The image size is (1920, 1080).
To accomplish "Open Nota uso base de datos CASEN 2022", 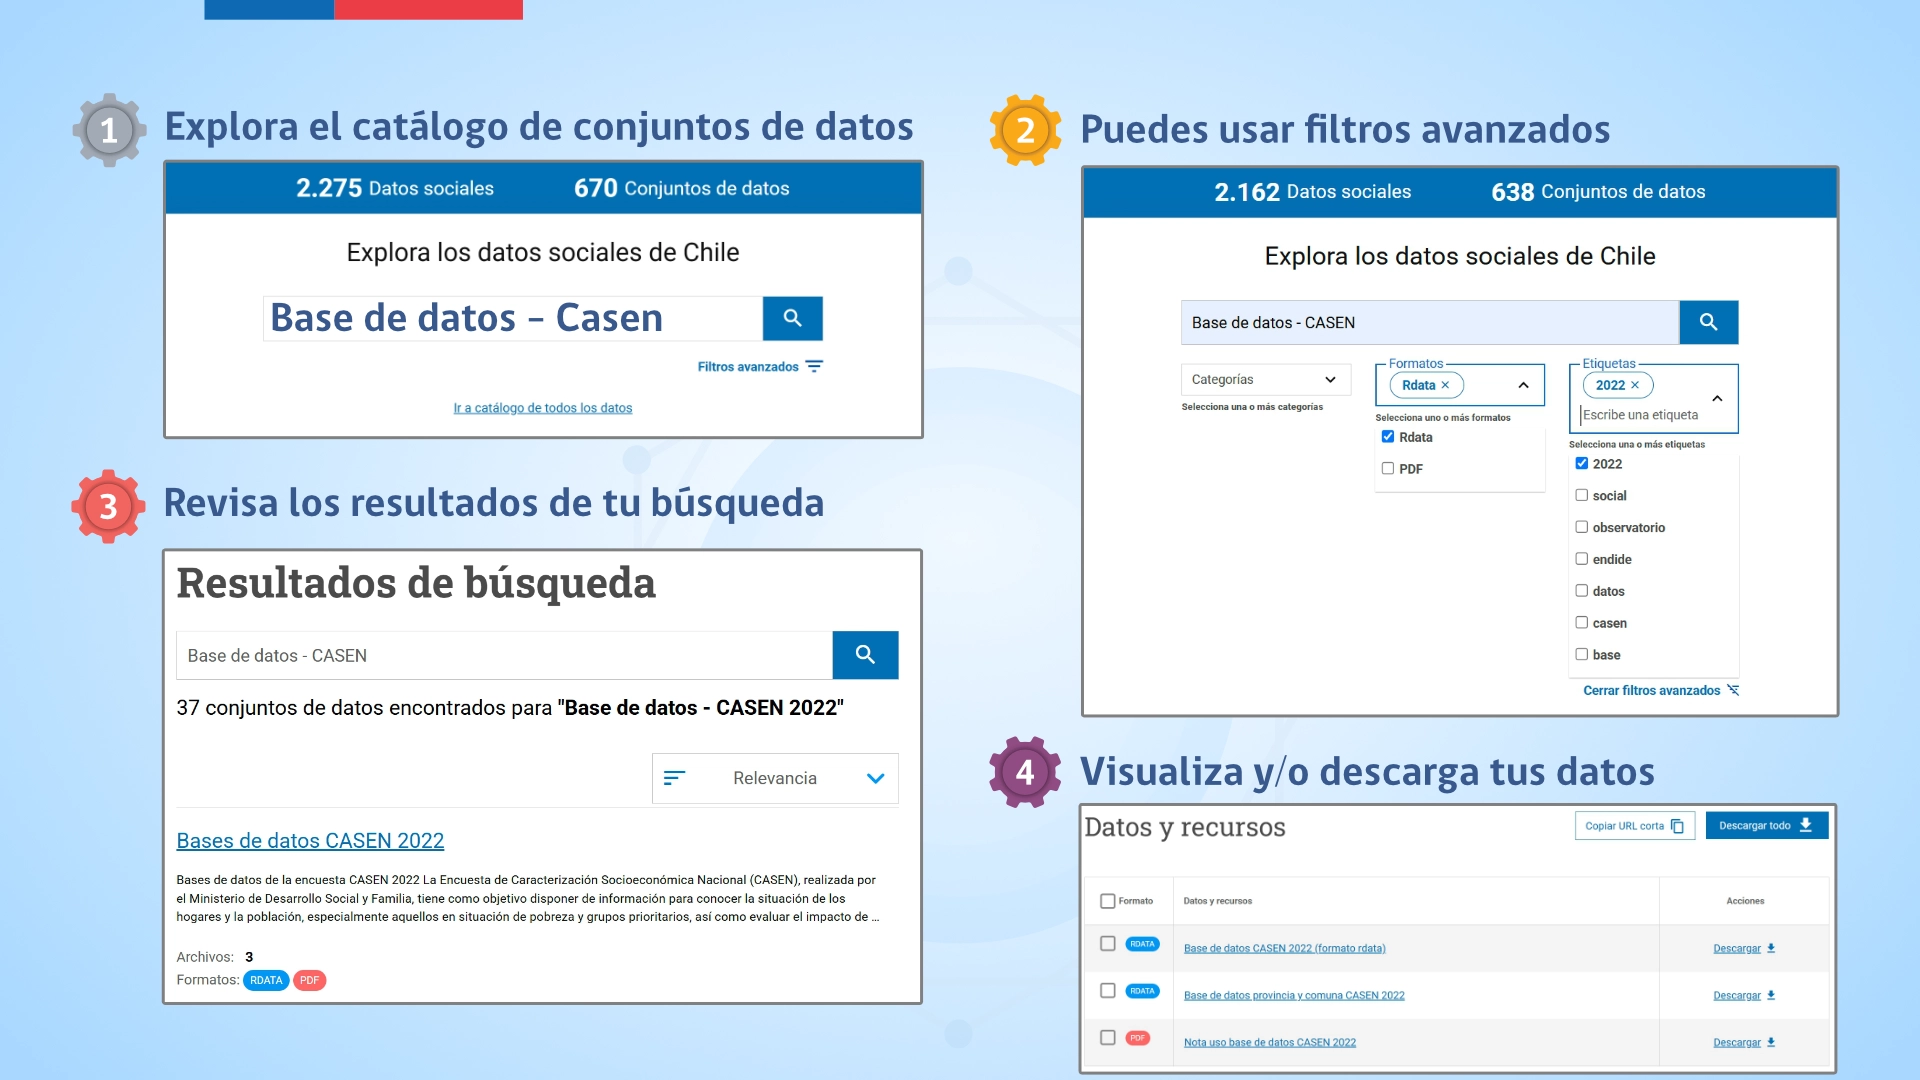I will pos(1270,1042).
